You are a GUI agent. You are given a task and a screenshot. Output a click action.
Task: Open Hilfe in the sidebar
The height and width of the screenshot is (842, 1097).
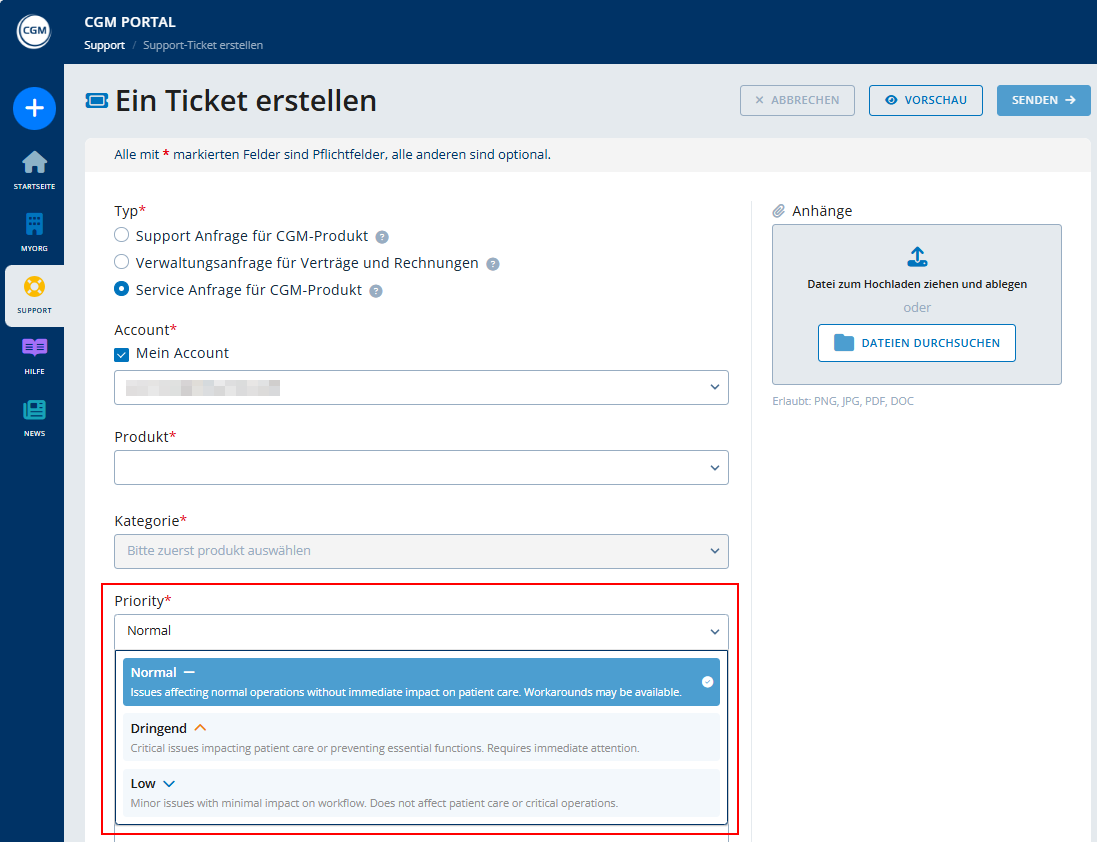click(34, 356)
